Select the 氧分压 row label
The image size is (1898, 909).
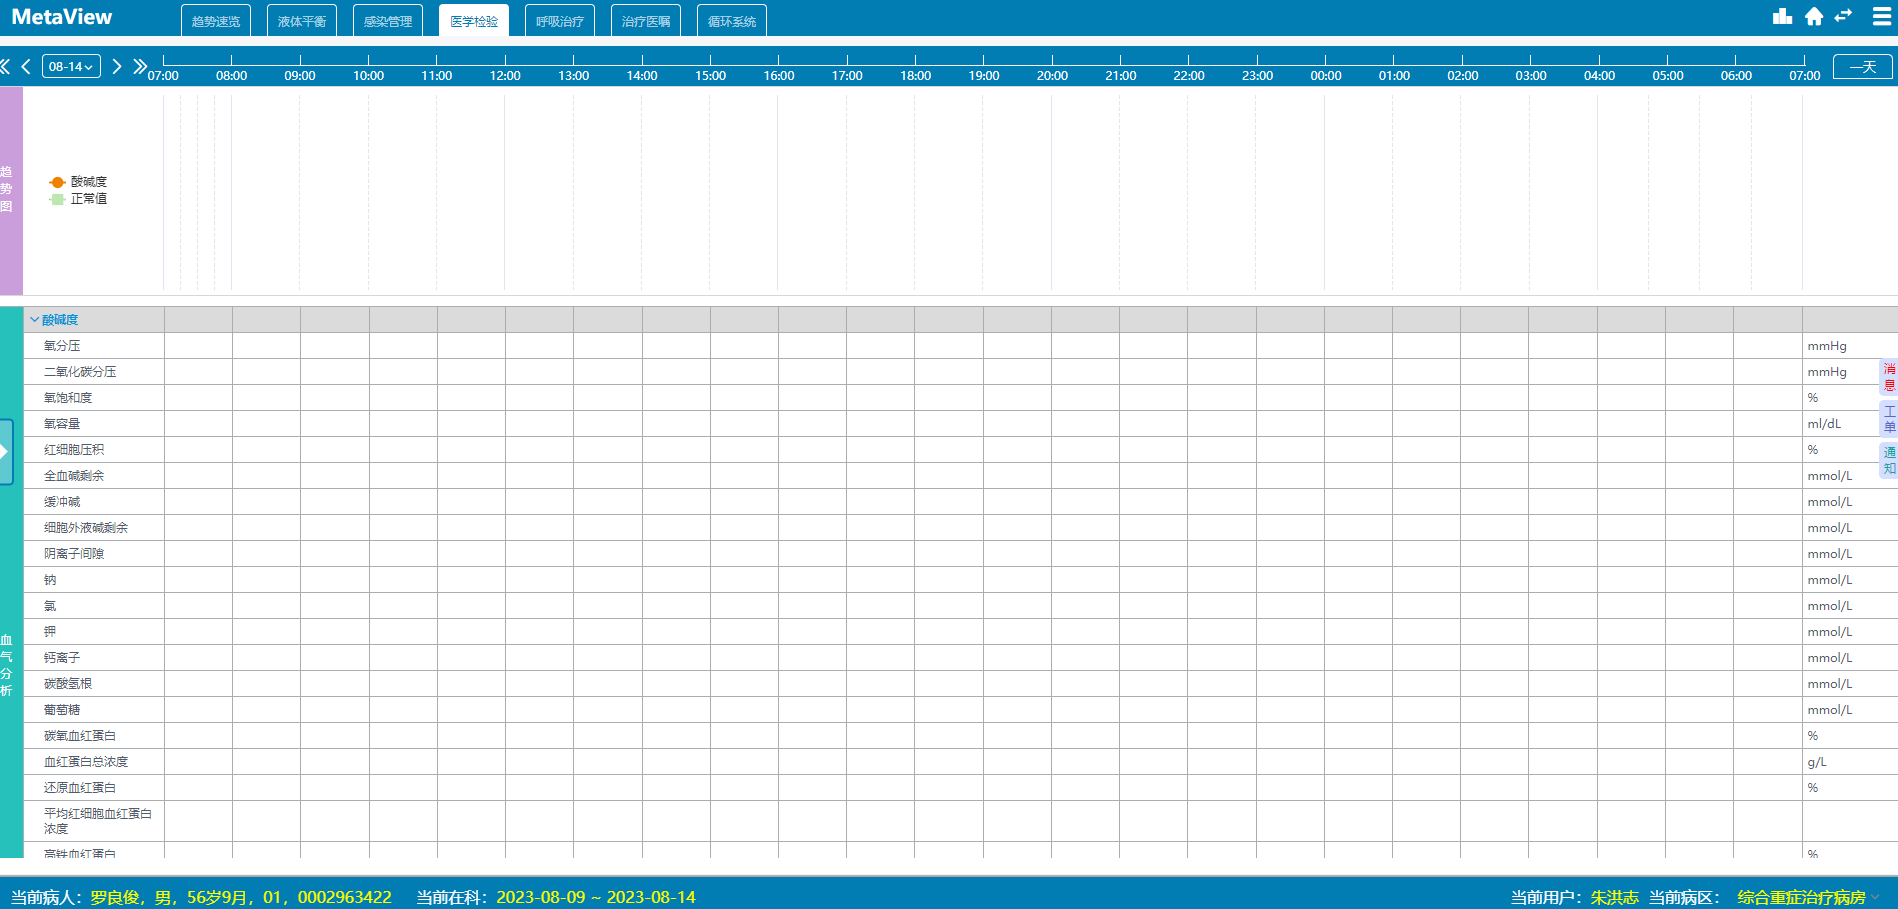pyautogui.click(x=62, y=346)
